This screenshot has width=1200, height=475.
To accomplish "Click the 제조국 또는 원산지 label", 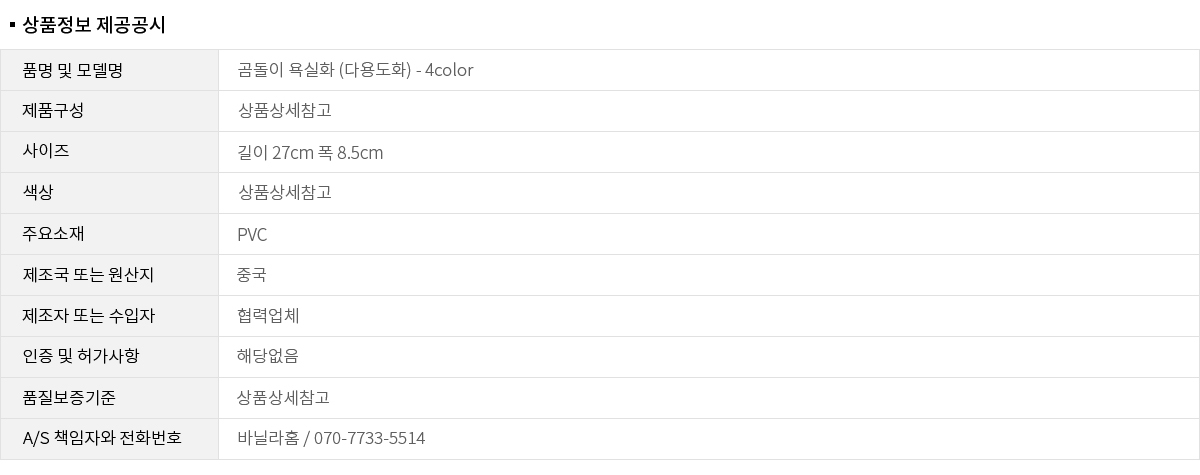I will (x=88, y=275).
